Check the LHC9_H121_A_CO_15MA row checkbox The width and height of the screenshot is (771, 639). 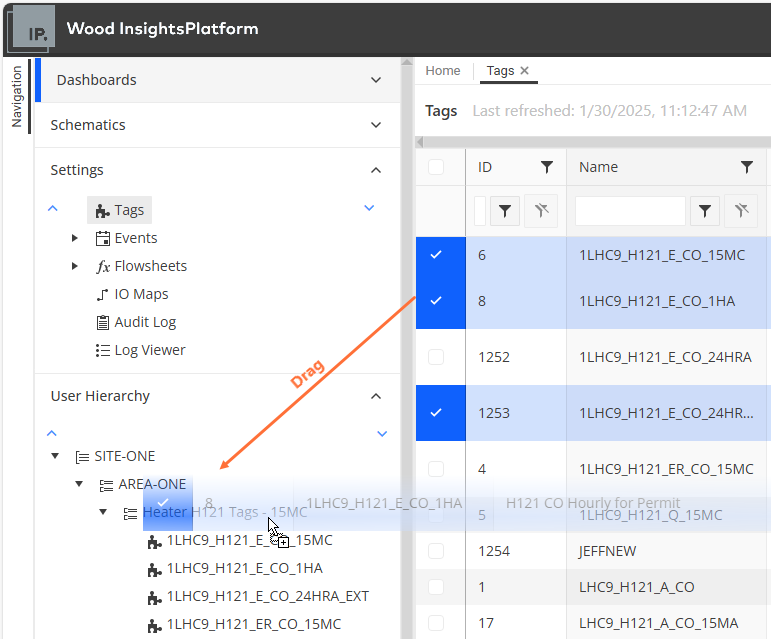point(436,623)
